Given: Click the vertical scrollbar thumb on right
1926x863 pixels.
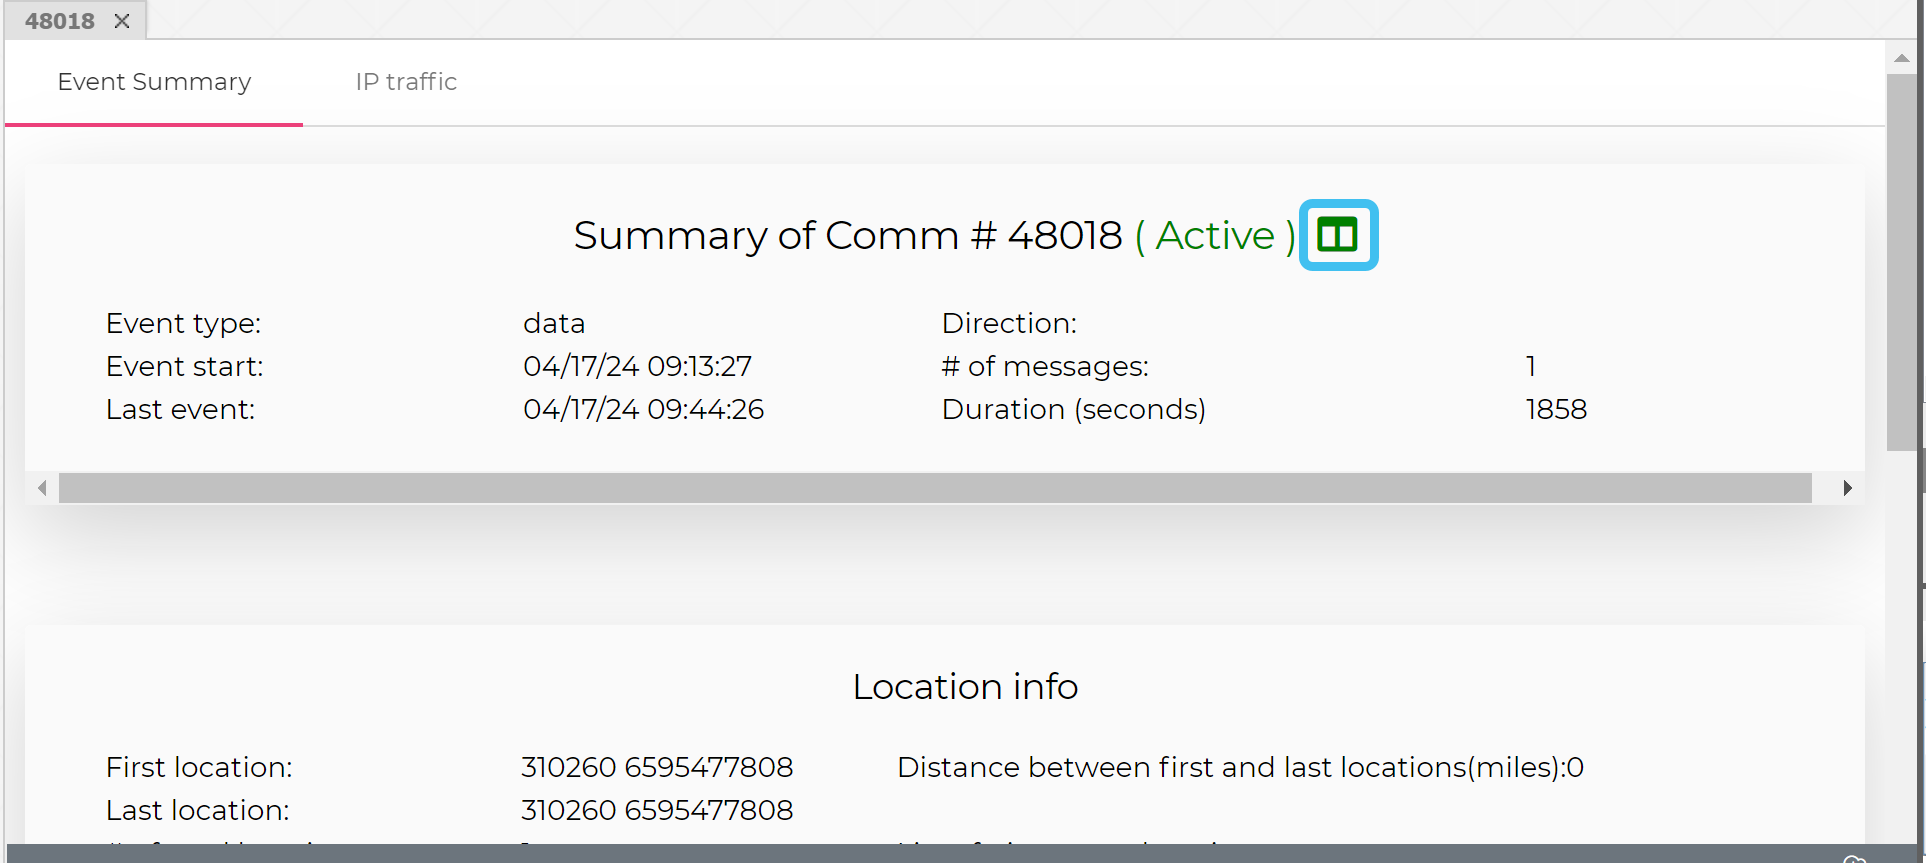Looking at the screenshot, I should (x=1902, y=262).
